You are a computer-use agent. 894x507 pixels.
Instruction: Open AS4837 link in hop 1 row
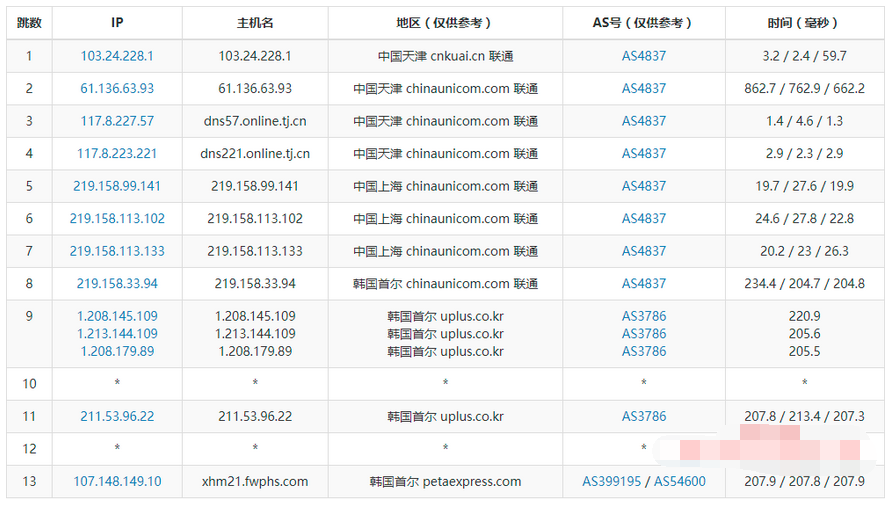point(644,56)
